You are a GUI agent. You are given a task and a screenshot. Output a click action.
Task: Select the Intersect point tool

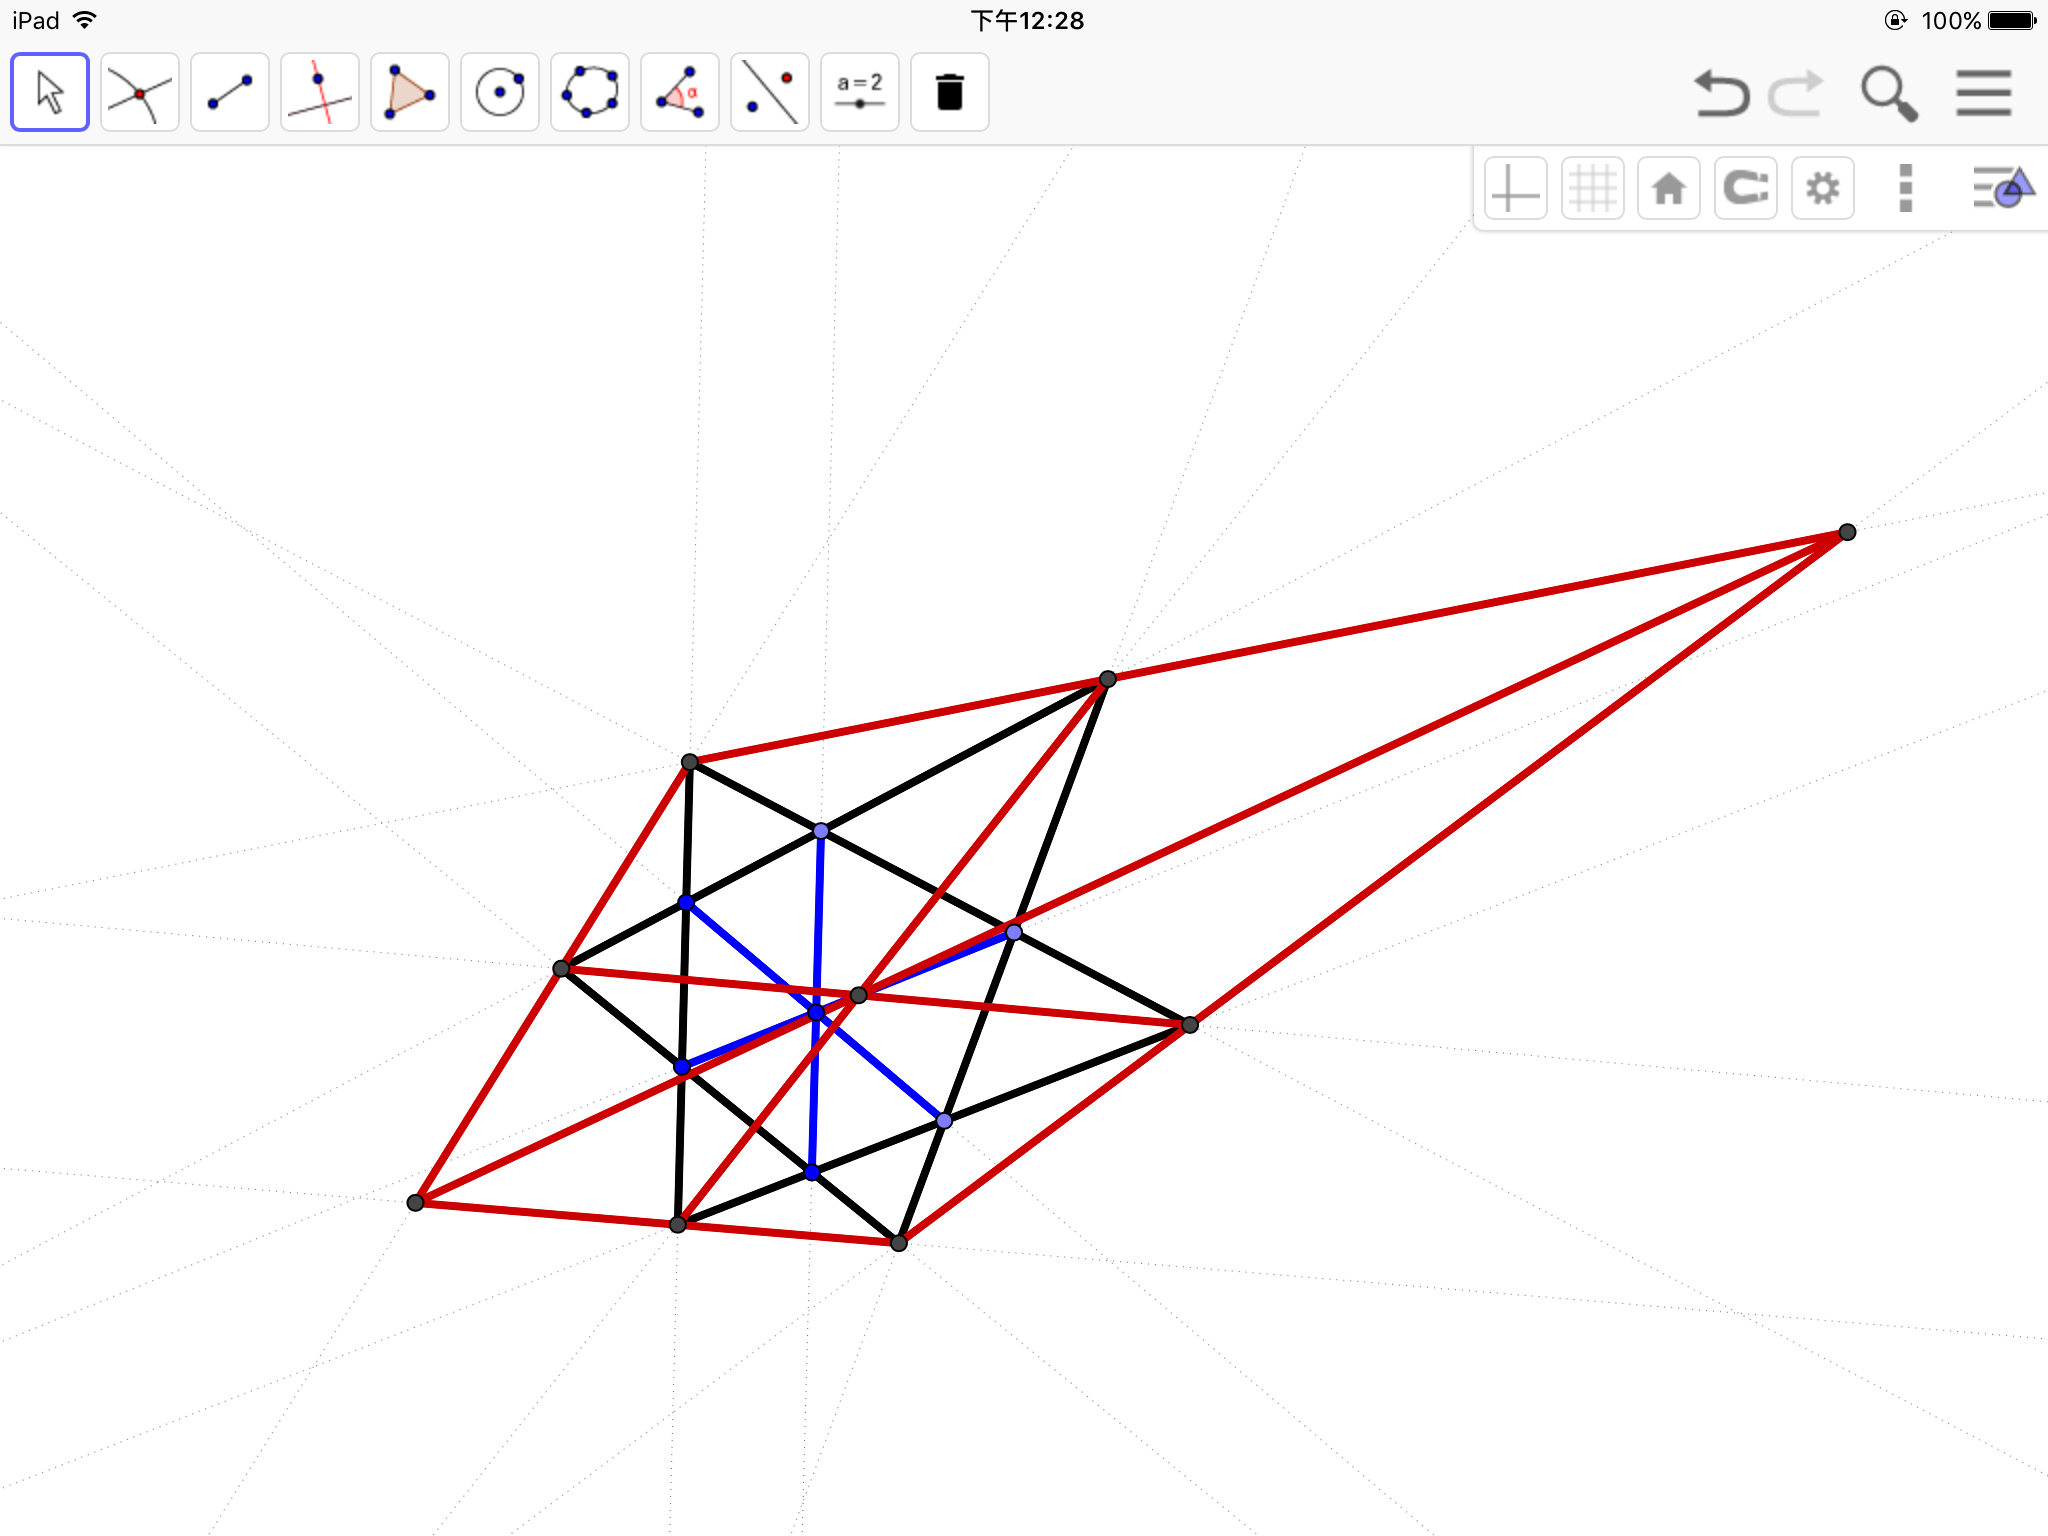140,93
